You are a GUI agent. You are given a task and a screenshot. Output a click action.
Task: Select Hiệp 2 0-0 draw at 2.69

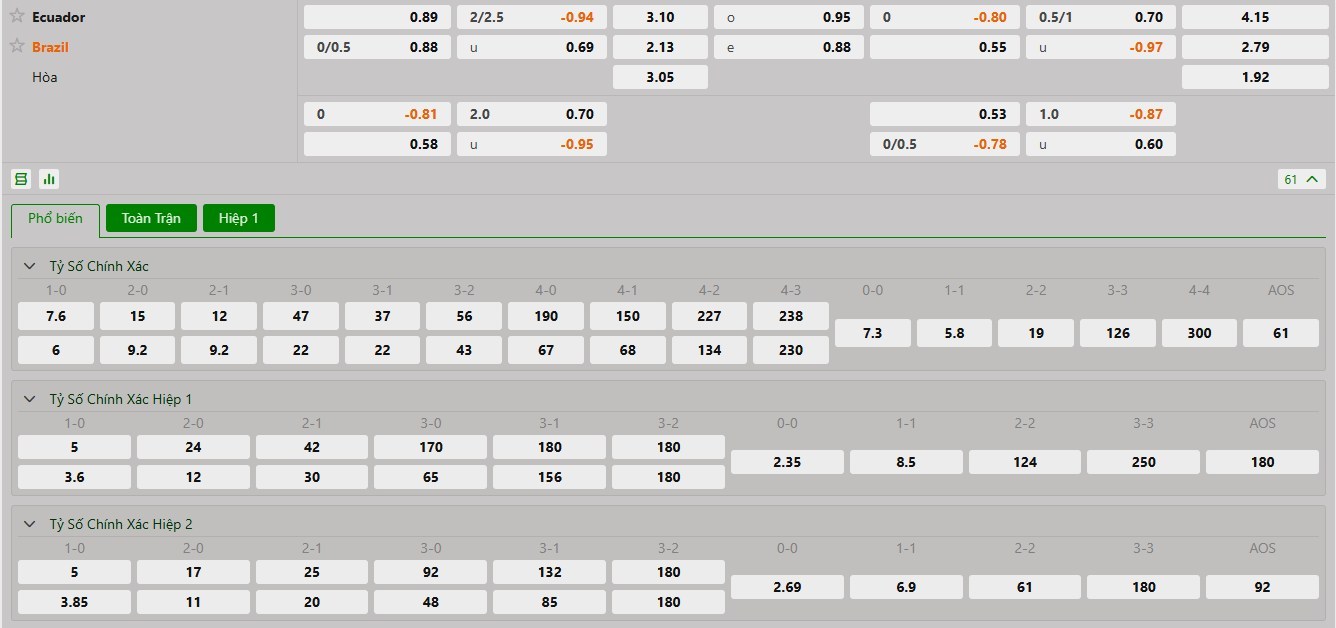click(787, 587)
